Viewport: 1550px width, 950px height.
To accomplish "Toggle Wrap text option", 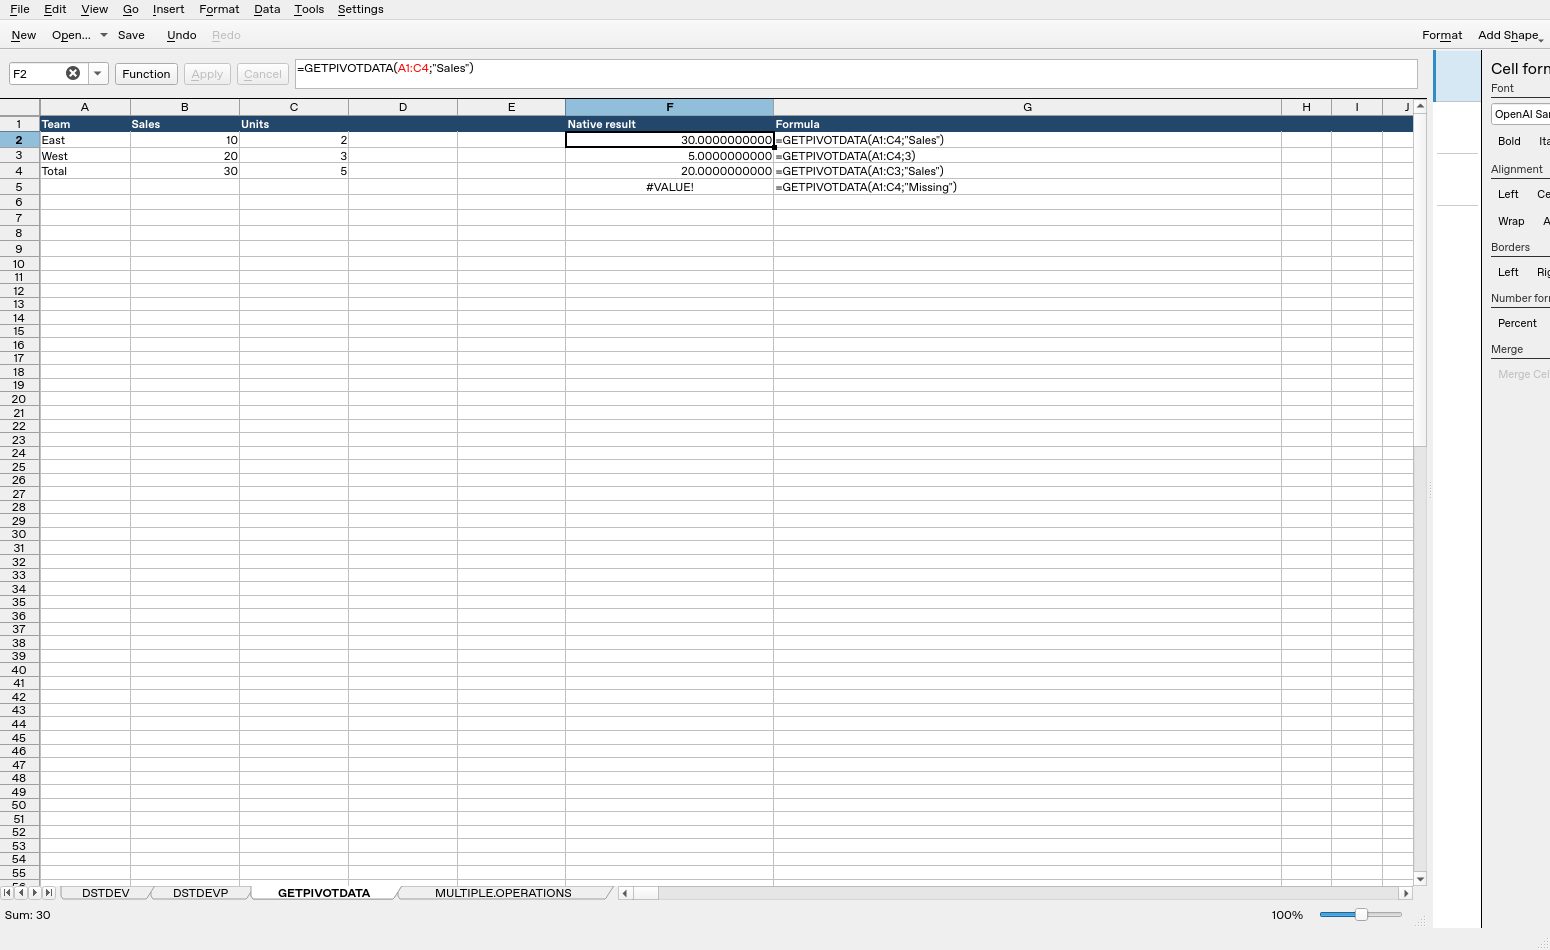I will [x=1511, y=221].
